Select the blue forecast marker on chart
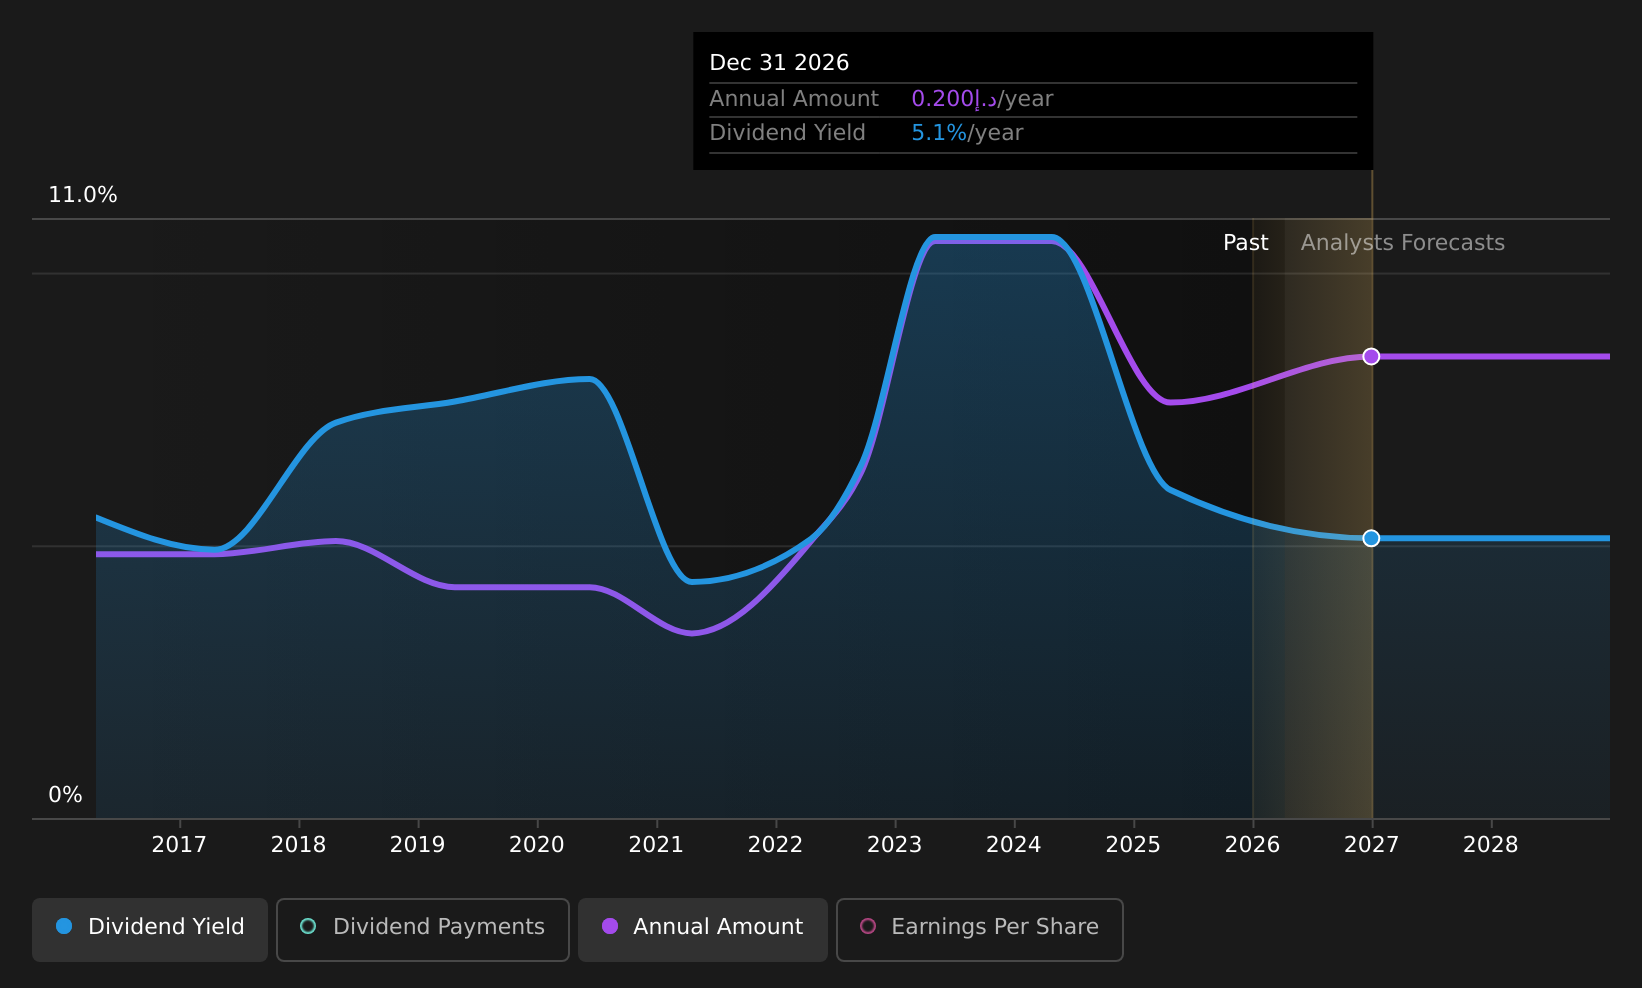 coord(1371,538)
